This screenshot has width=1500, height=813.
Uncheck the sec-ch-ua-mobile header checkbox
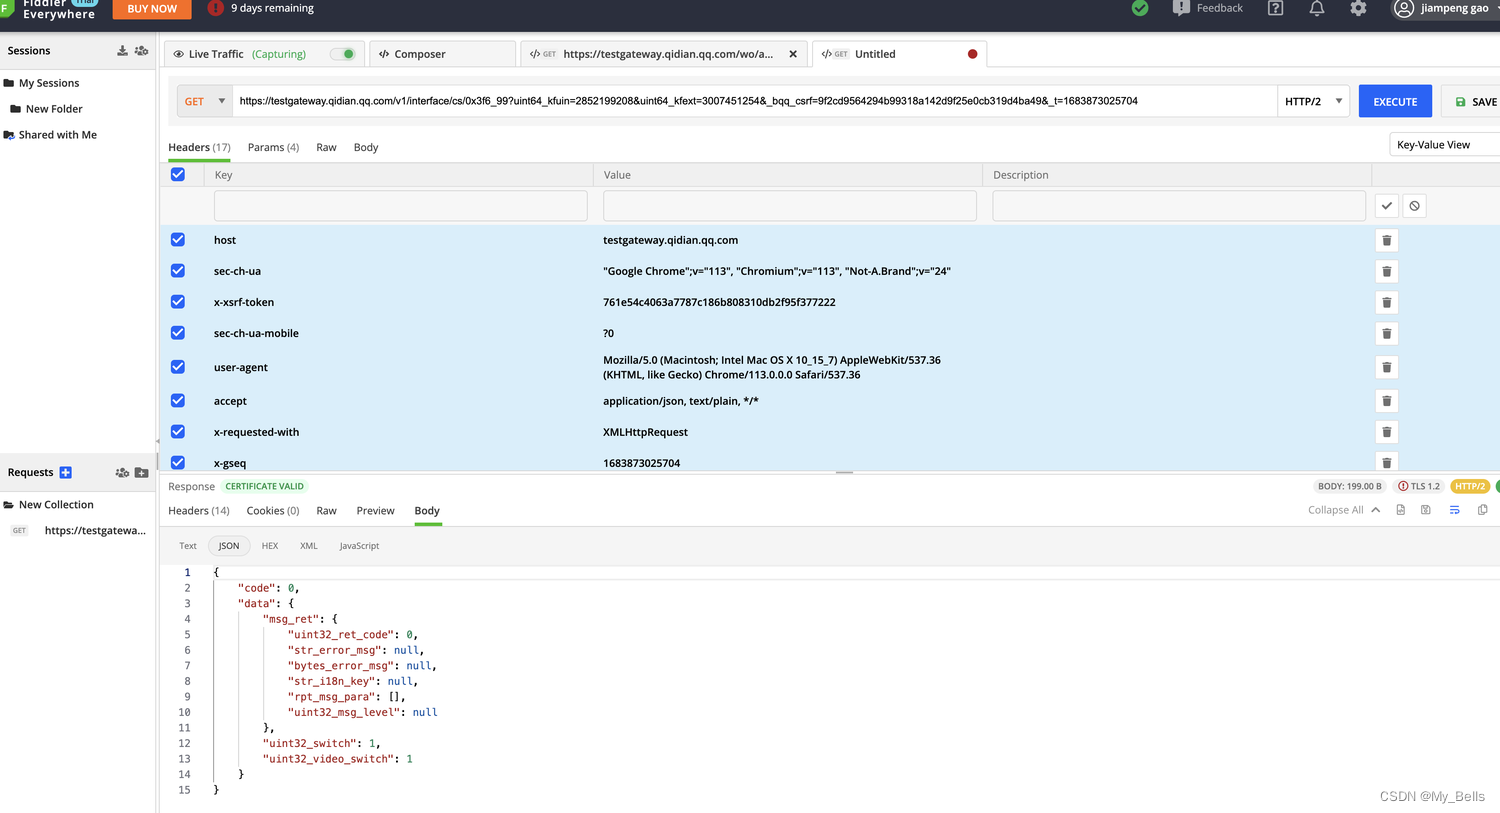pyautogui.click(x=178, y=333)
